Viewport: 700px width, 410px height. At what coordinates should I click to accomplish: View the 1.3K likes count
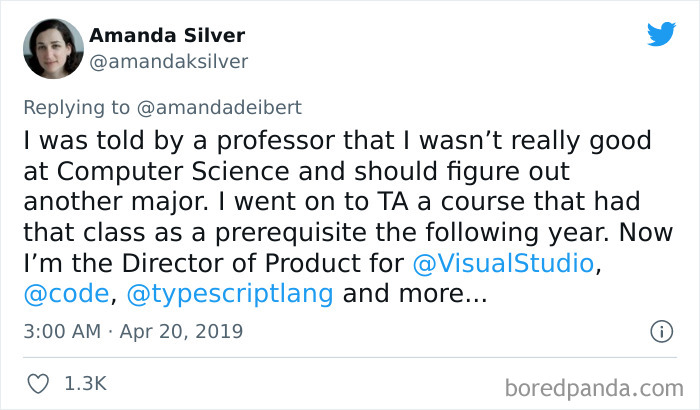tap(85, 383)
